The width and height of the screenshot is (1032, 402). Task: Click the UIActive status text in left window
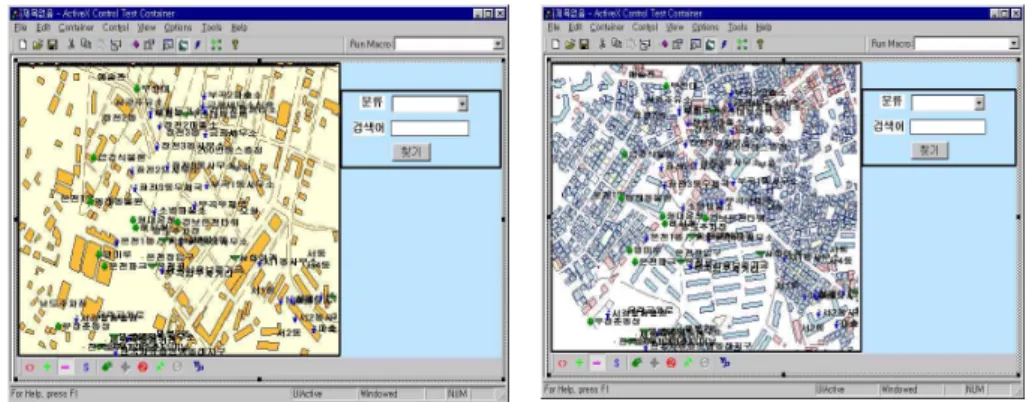pos(308,394)
